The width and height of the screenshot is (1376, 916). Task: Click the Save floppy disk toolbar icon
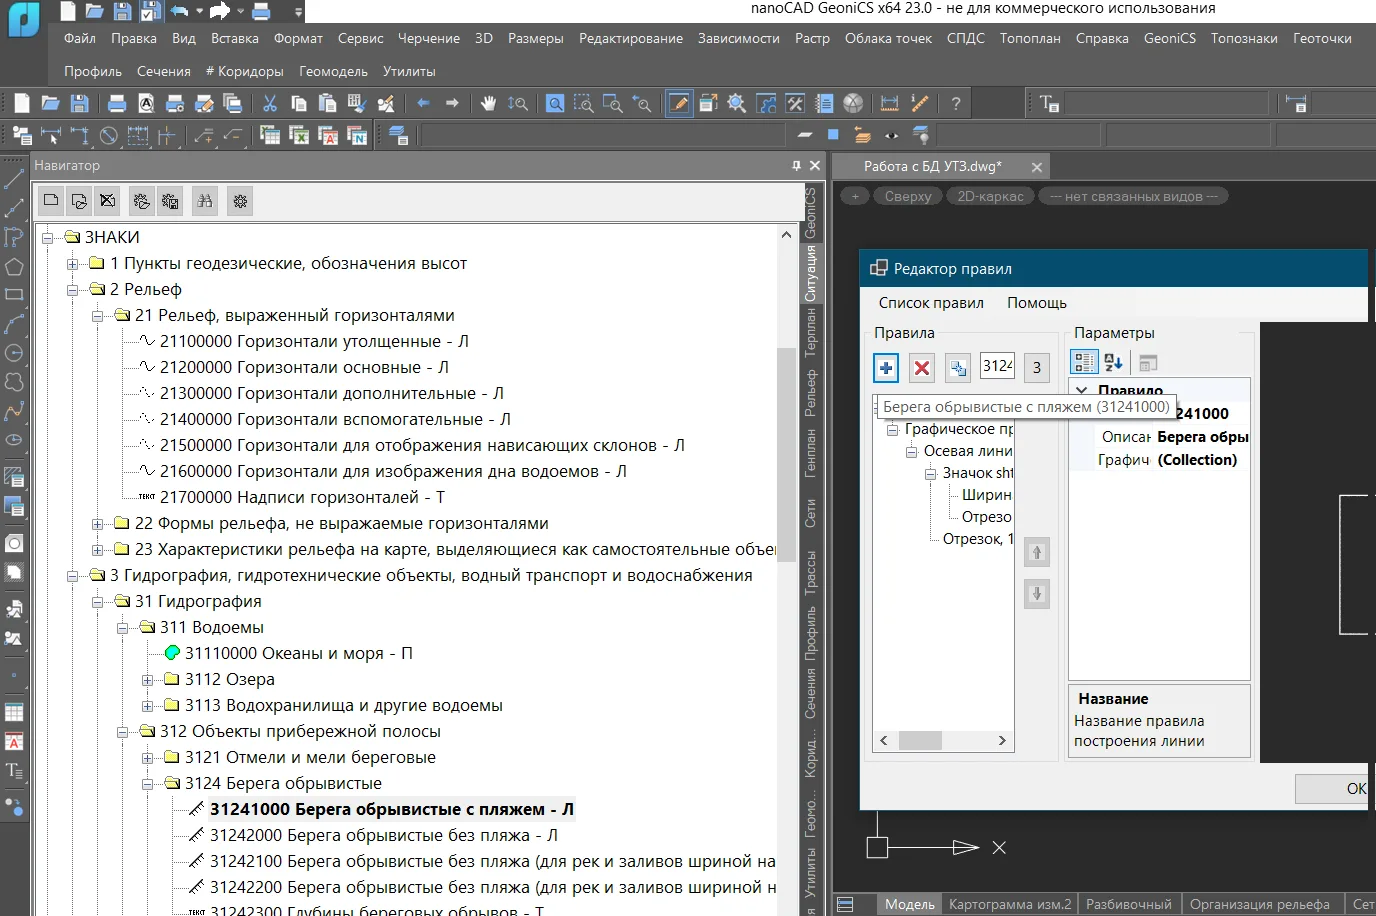click(79, 103)
